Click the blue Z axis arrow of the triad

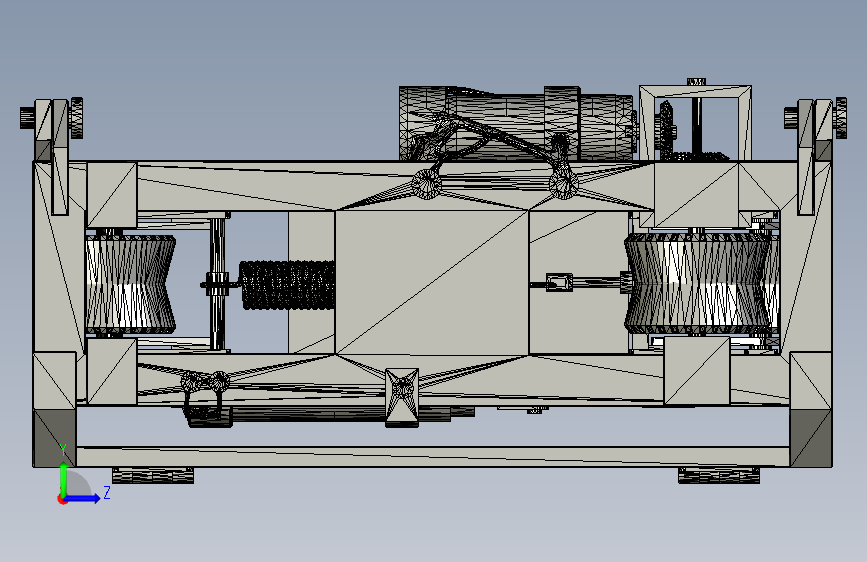click(83, 498)
